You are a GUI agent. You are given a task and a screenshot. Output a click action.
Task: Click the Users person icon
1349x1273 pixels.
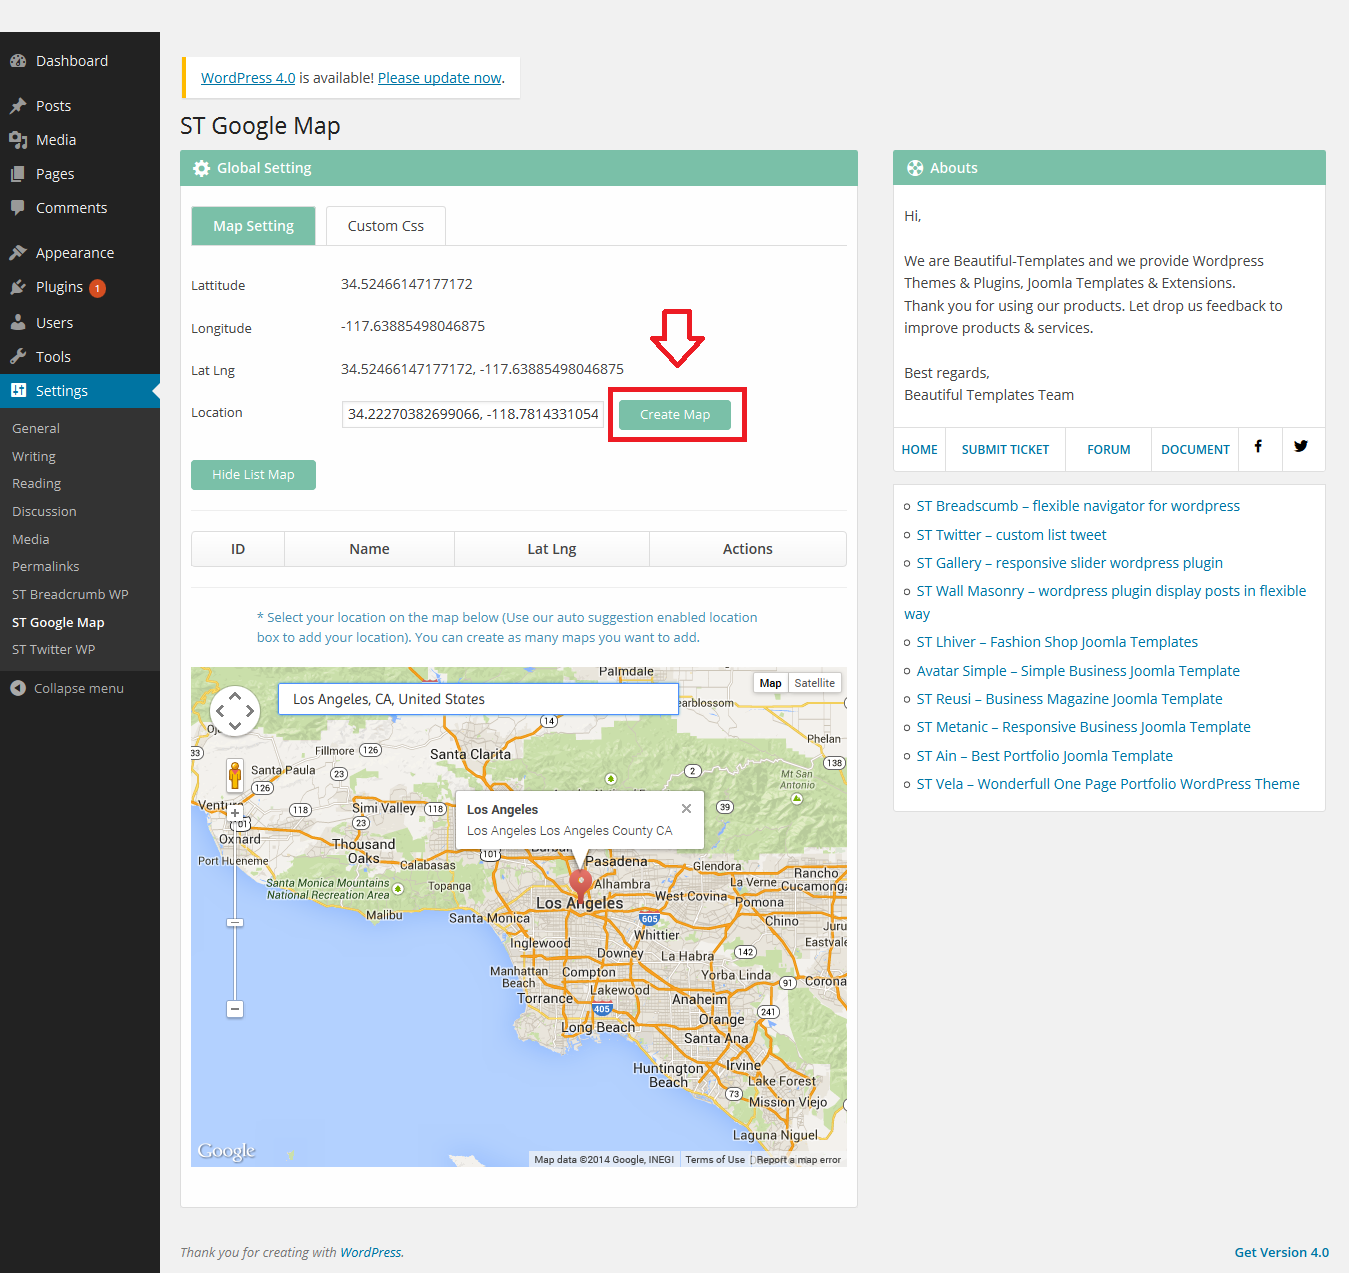[18, 323]
